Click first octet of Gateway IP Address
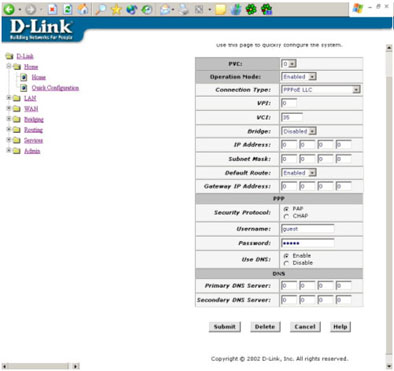Screen dimensions: 394x371 tap(289, 186)
